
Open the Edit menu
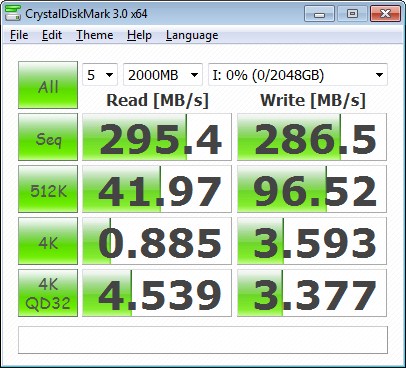pyautogui.click(x=52, y=35)
